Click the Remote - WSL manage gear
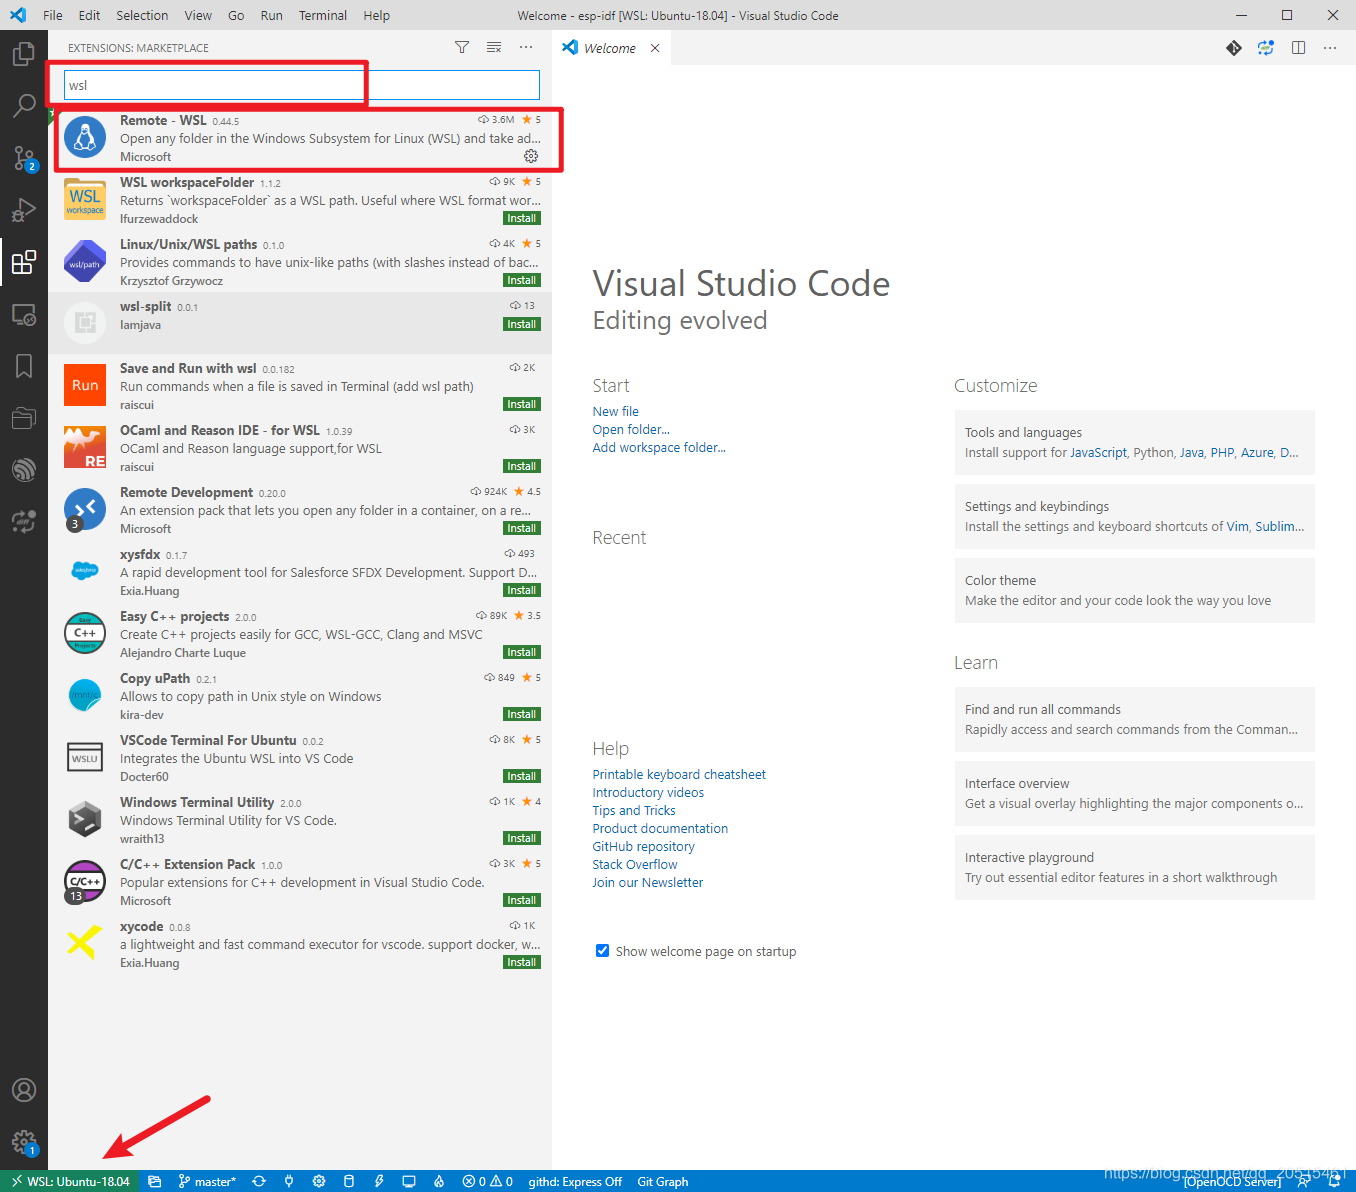1356x1192 pixels. (531, 156)
